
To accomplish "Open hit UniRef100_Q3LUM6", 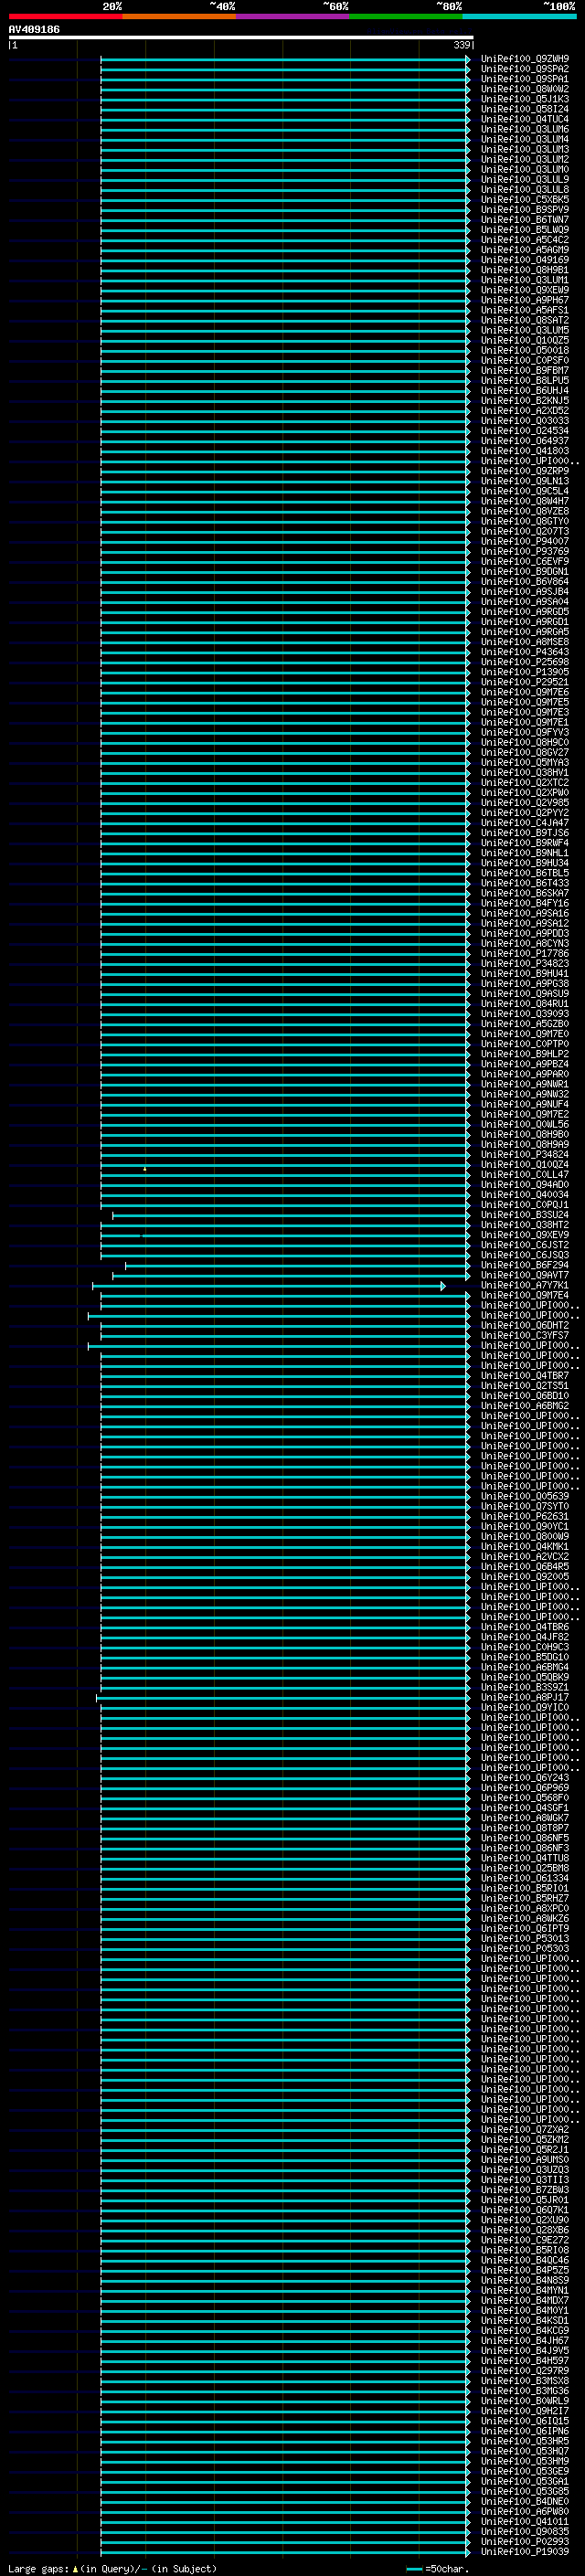I will (525, 129).
